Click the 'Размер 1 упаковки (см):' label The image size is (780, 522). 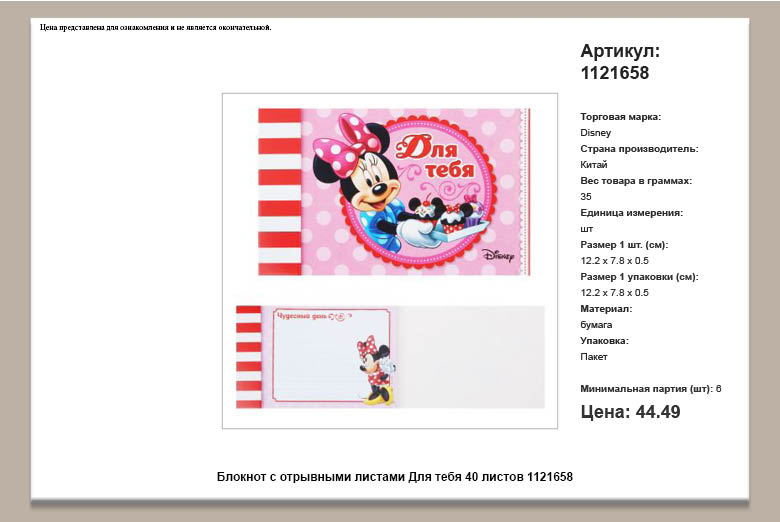pos(639,277)
